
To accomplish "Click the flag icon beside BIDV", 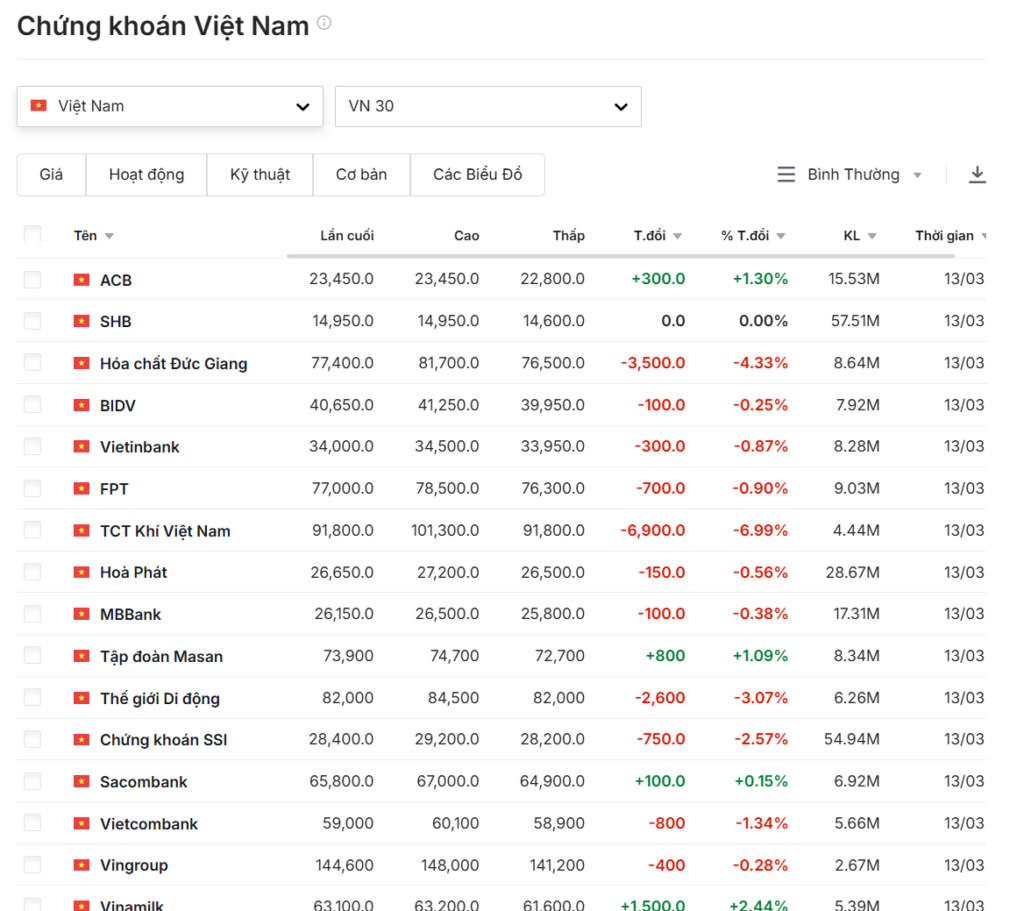I will tap(82, 406).
